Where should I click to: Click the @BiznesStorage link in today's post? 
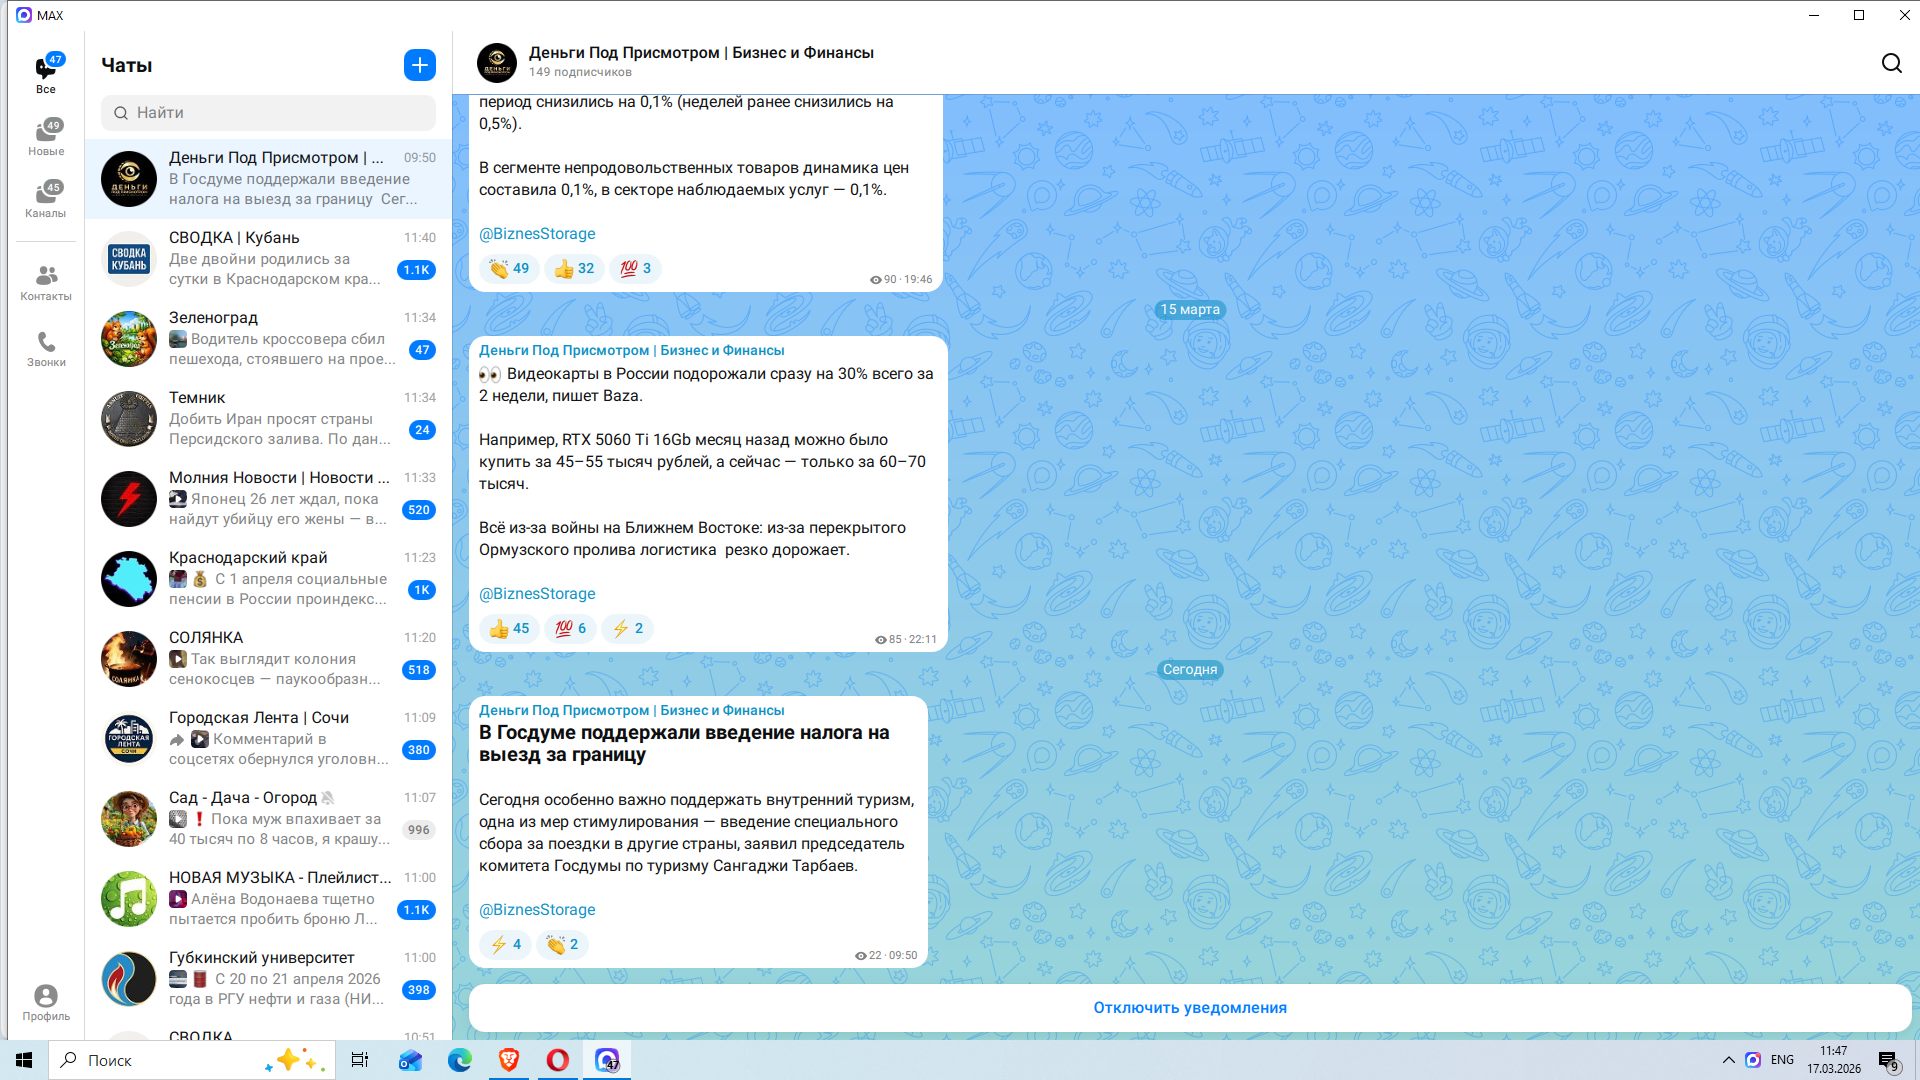click(x=537, y=910)
